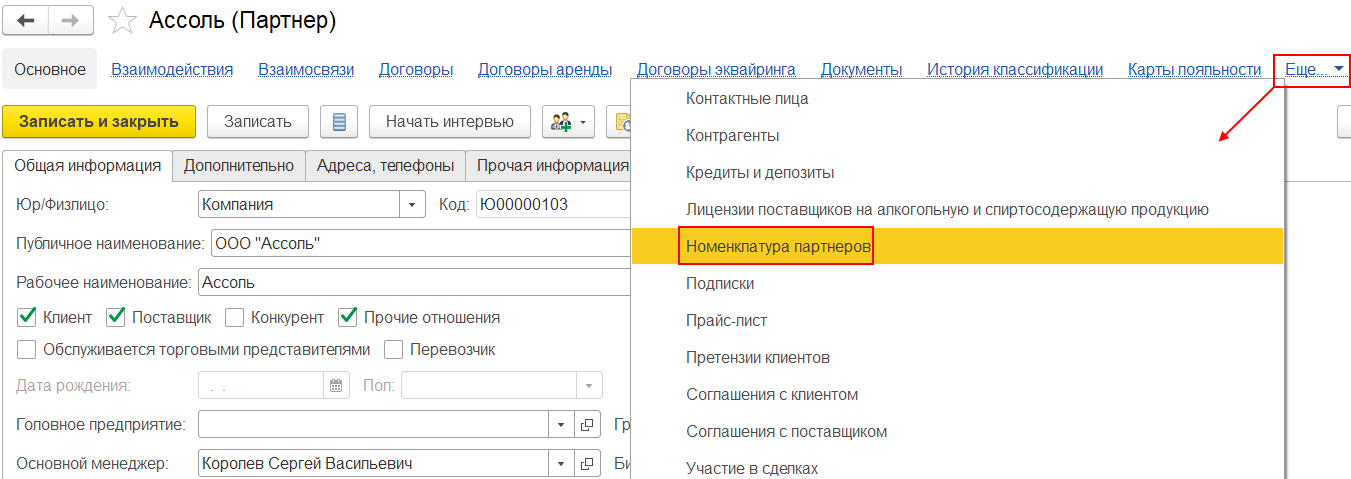
Task: Expand the Юр/Физлицо dropdown
Action: pos(412,204)
